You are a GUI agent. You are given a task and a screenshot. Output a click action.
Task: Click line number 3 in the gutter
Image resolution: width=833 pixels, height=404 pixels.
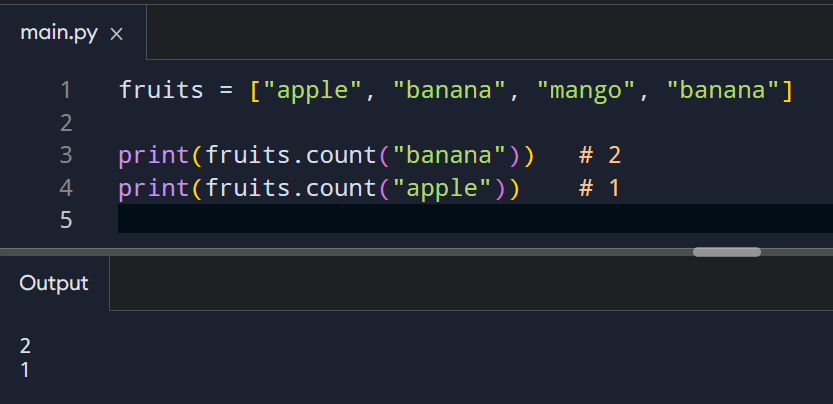(x=65, y=155)
